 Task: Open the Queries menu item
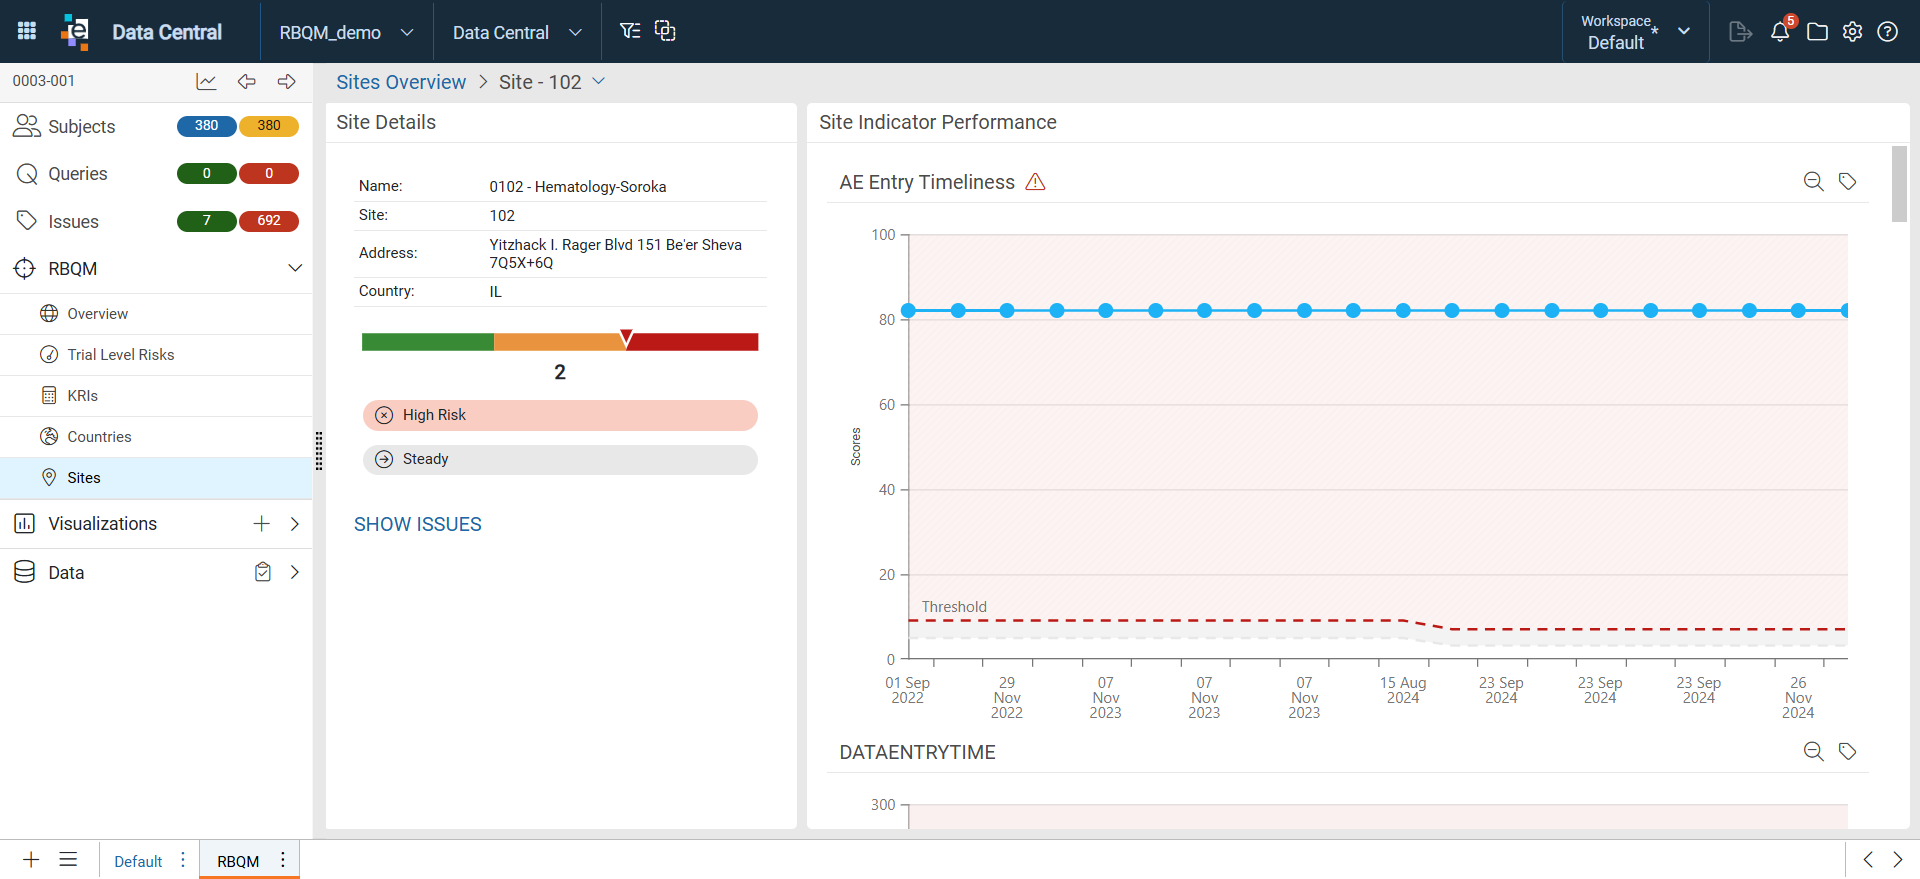pos(77,174)
